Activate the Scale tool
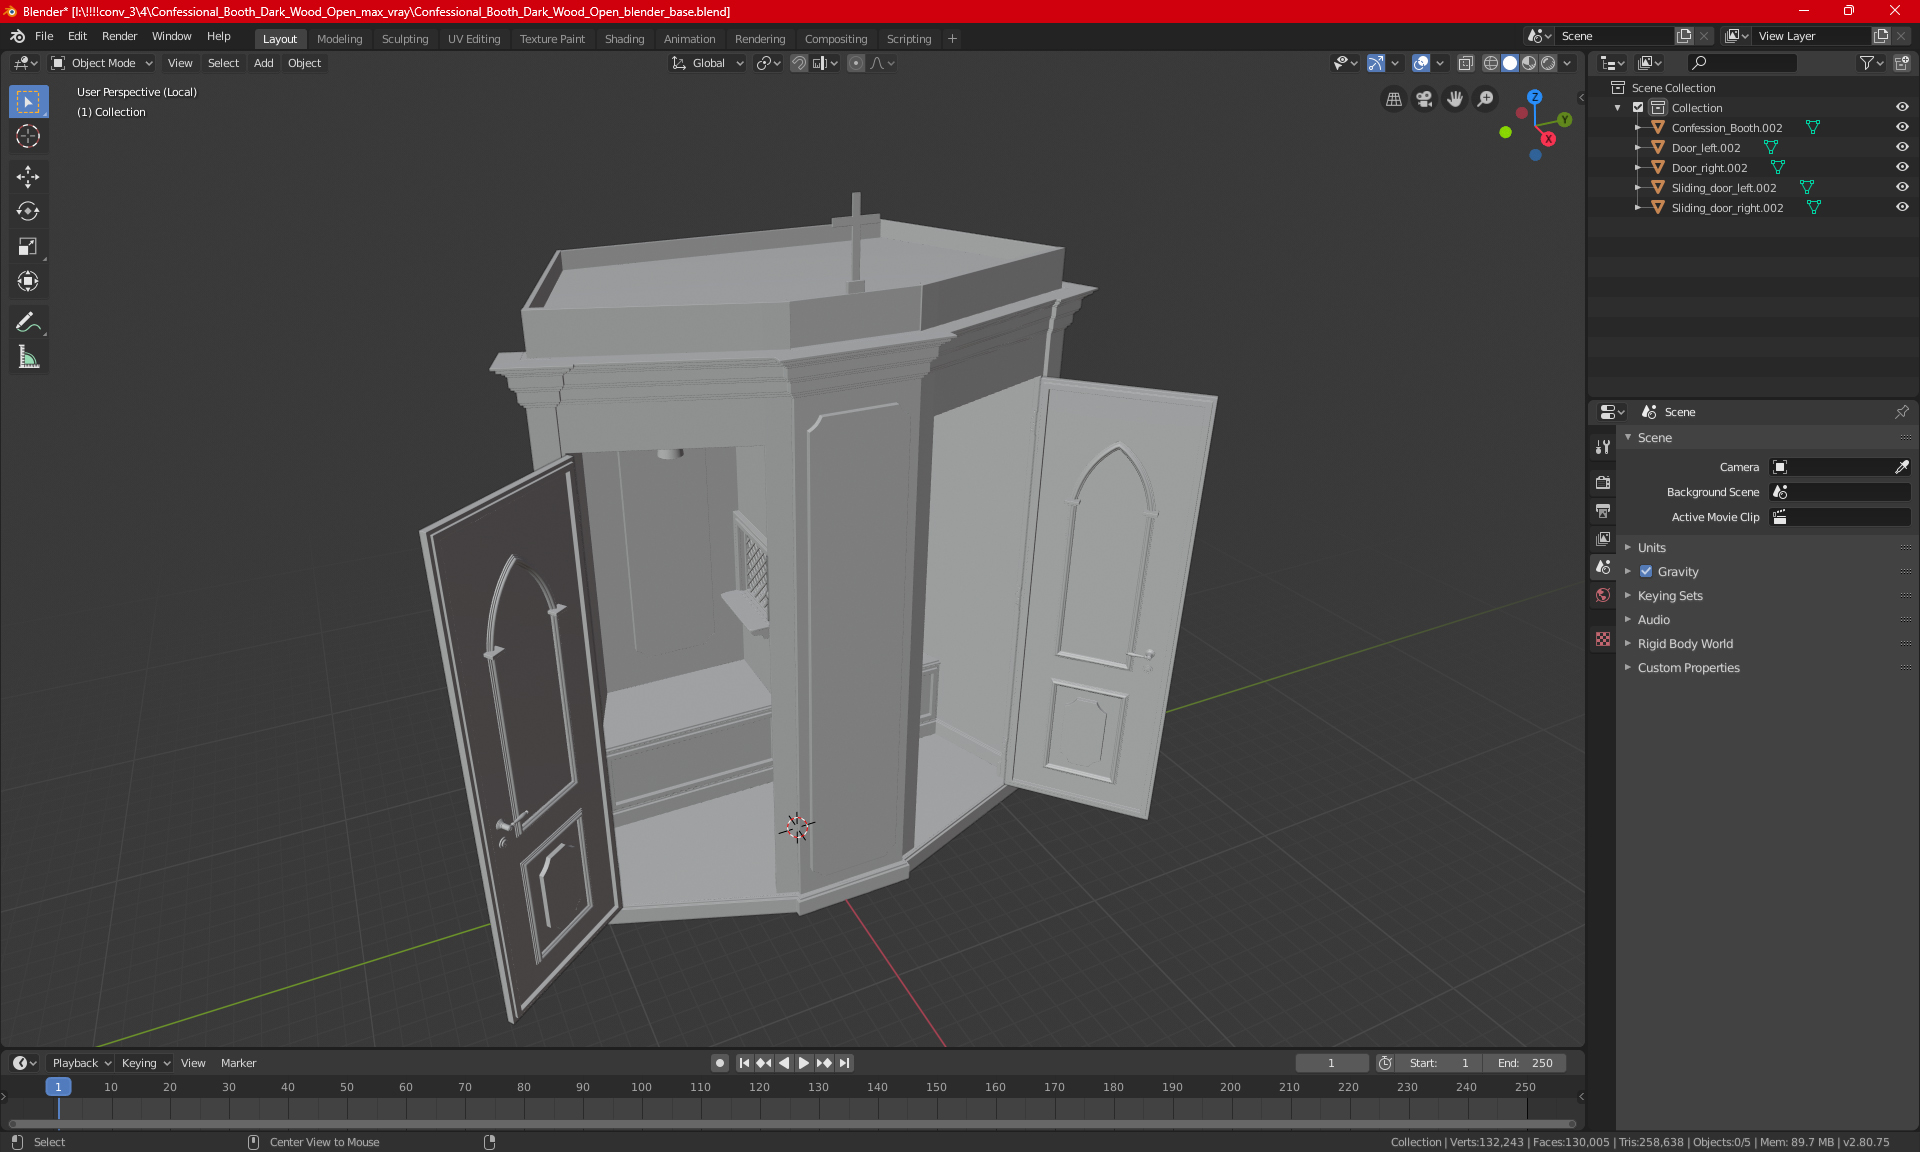The width and height of the screenshot is (1920, 1152). pyautogui.click(x=28, y=246)
